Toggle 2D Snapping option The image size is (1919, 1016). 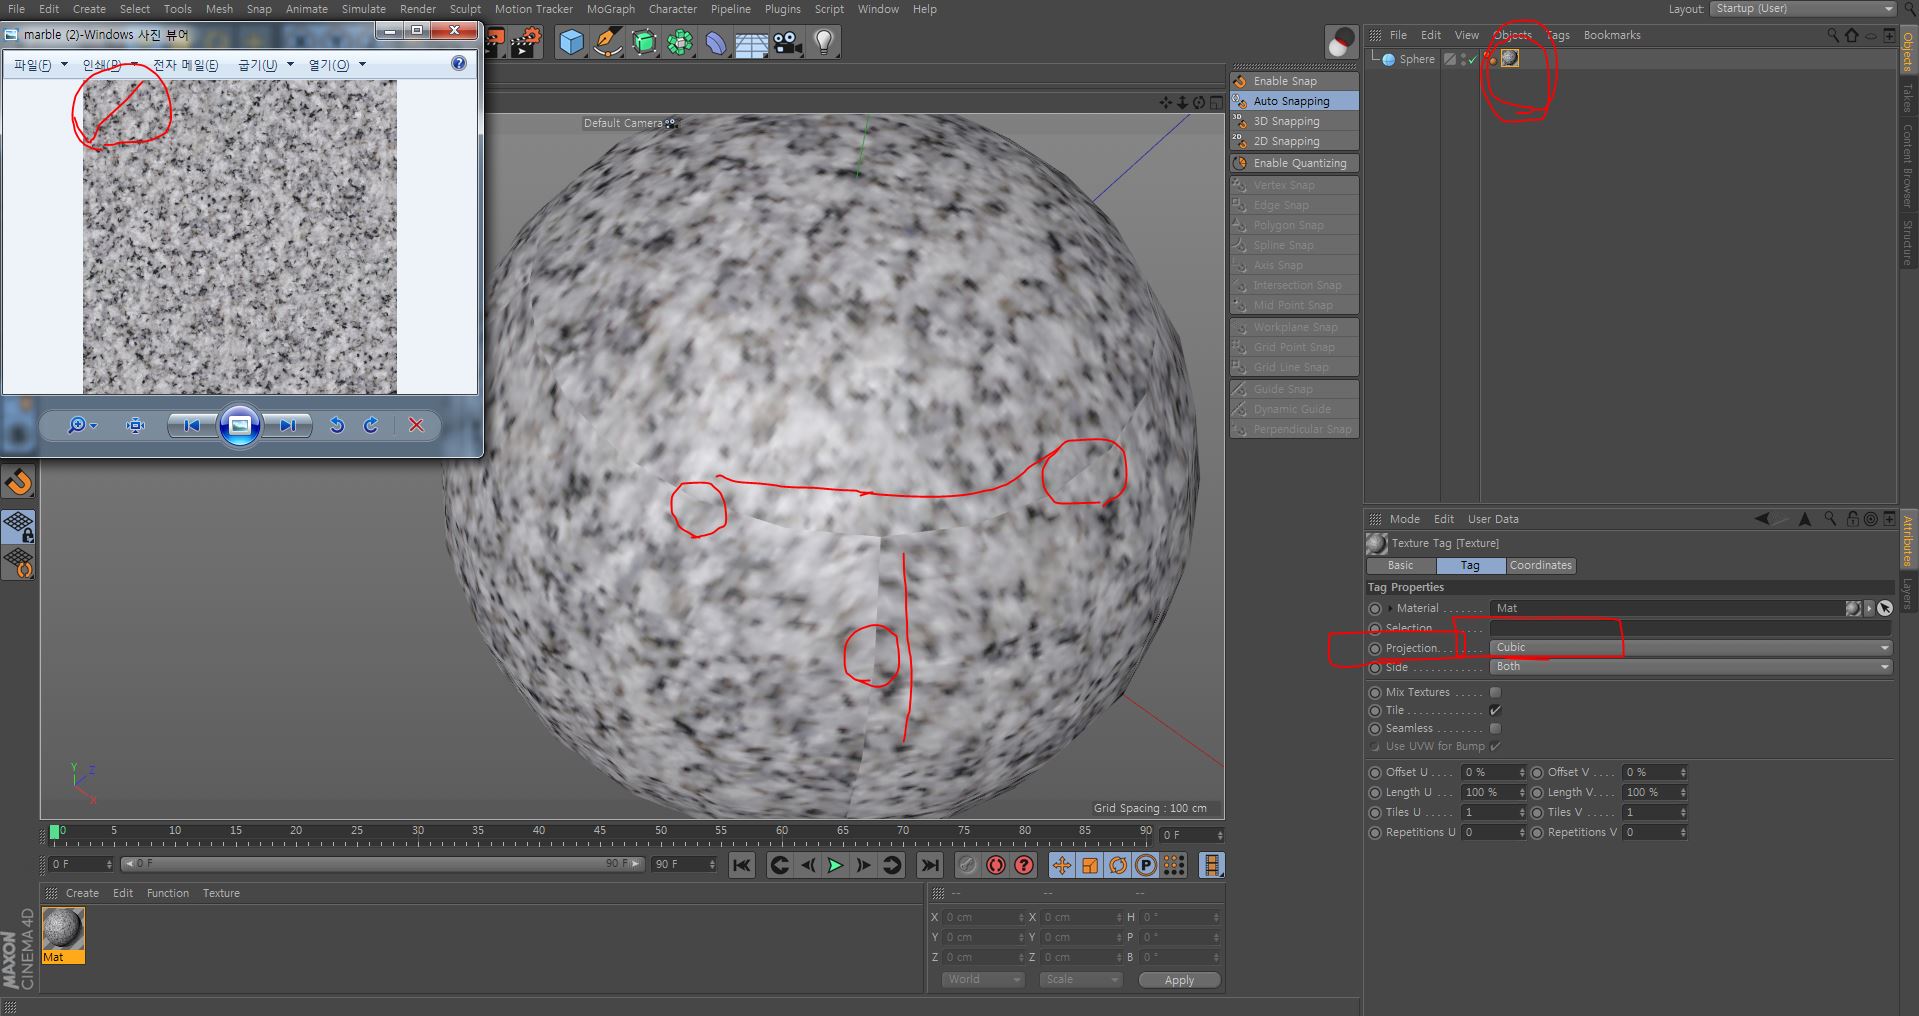coord(1294,141)
